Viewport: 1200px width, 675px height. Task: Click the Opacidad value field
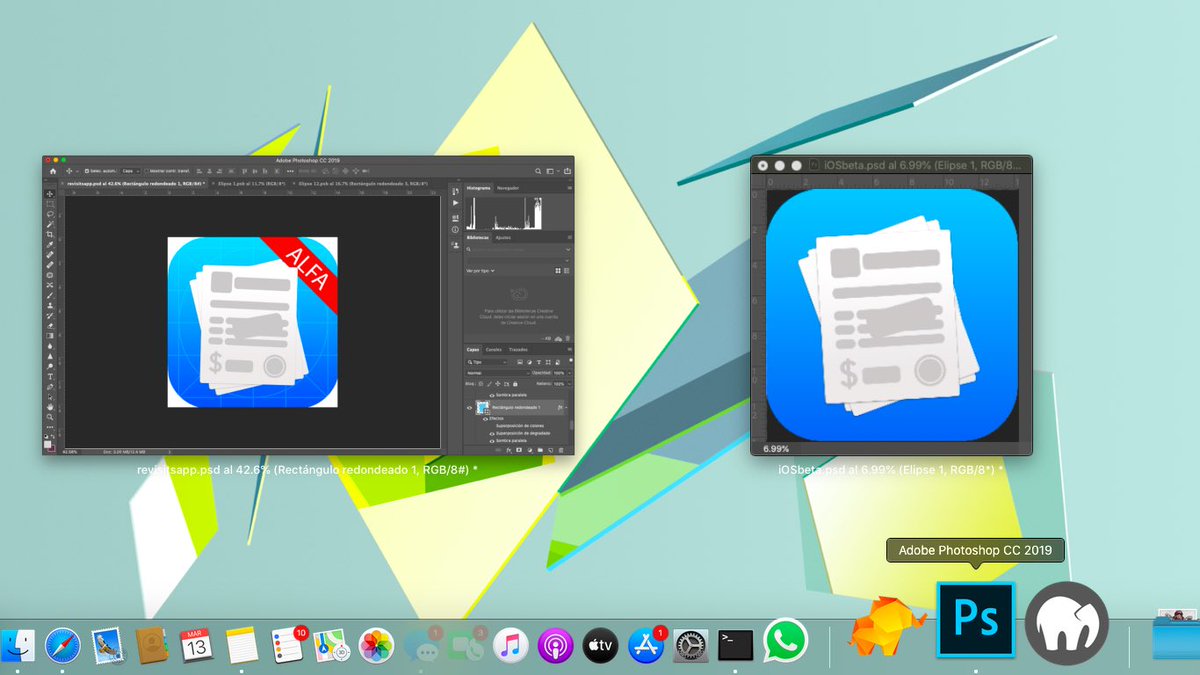[559, 373]
